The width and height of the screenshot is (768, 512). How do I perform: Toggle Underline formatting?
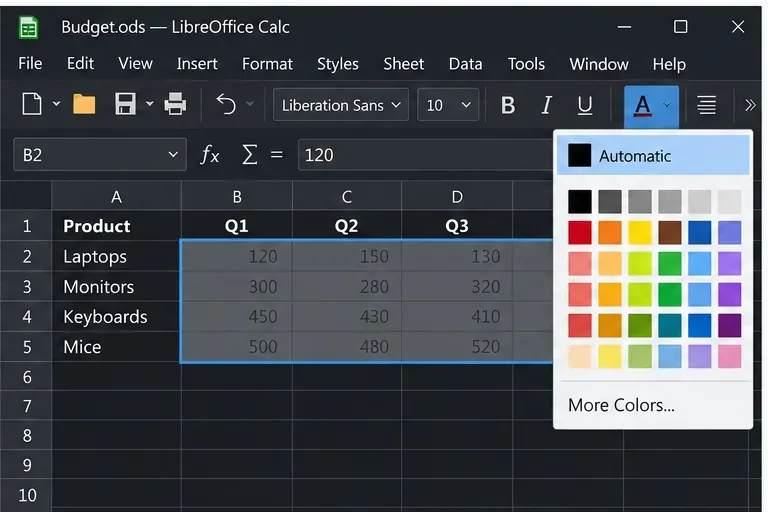pos(584,105)
